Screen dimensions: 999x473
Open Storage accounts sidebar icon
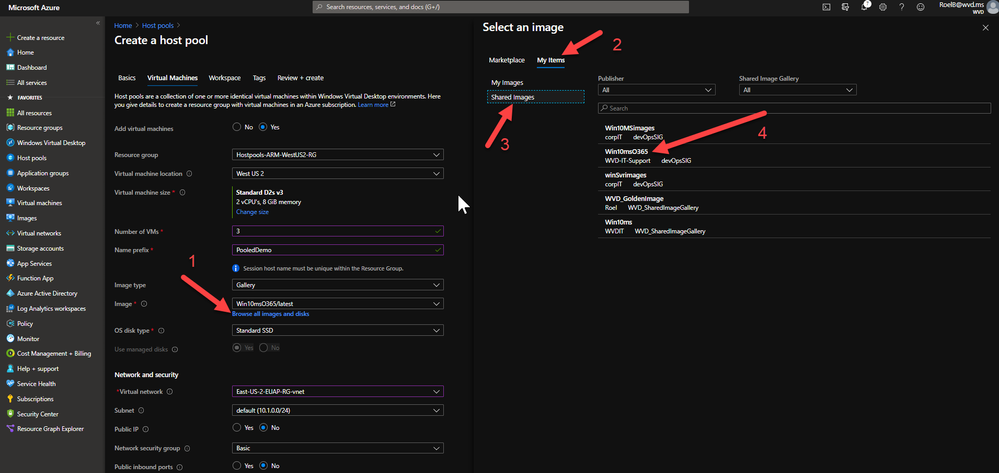(10, 249)
